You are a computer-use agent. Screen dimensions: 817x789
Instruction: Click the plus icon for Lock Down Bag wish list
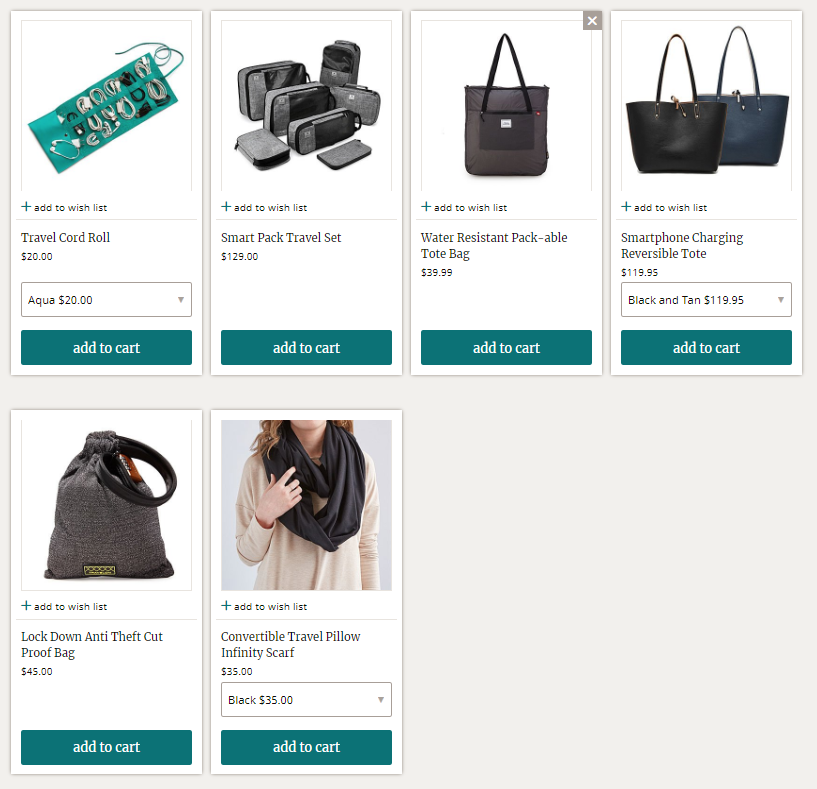[26, 606]
